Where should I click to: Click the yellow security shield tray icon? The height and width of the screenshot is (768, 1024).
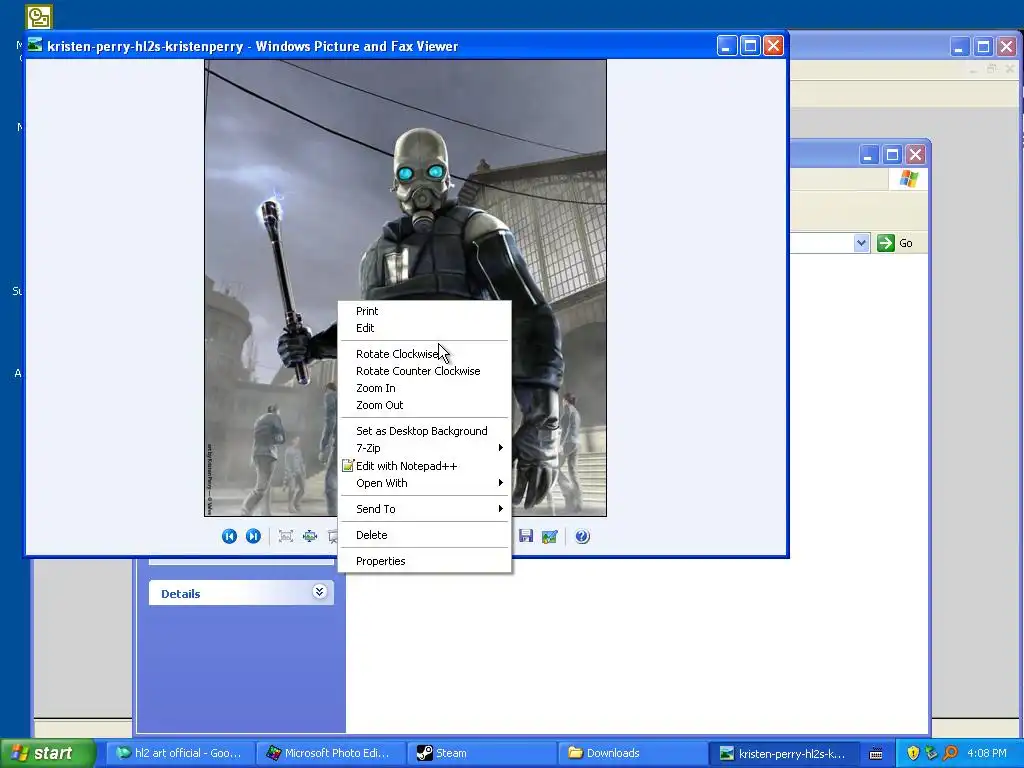pyautogui.click(x=913, y=753)
